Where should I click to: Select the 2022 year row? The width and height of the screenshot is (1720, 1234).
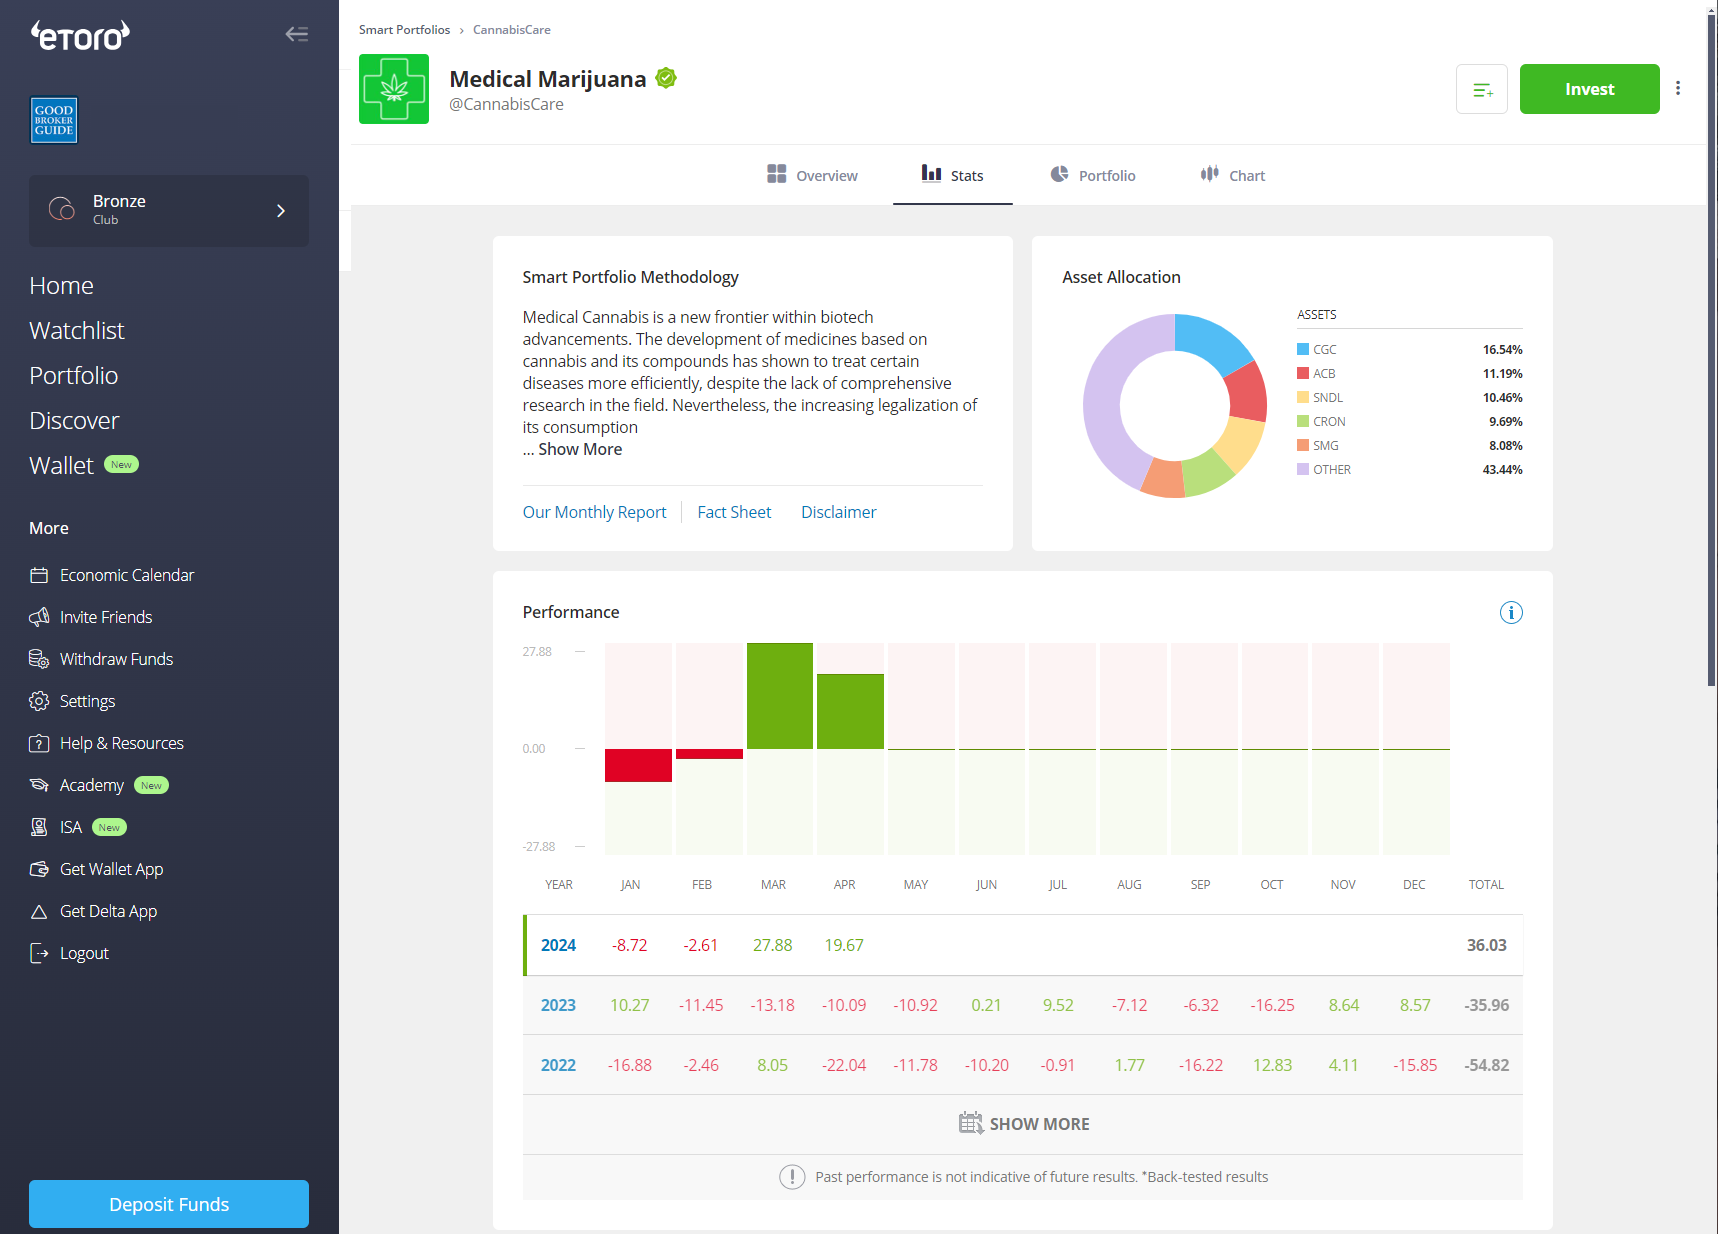click(x=1023, y=1065)
